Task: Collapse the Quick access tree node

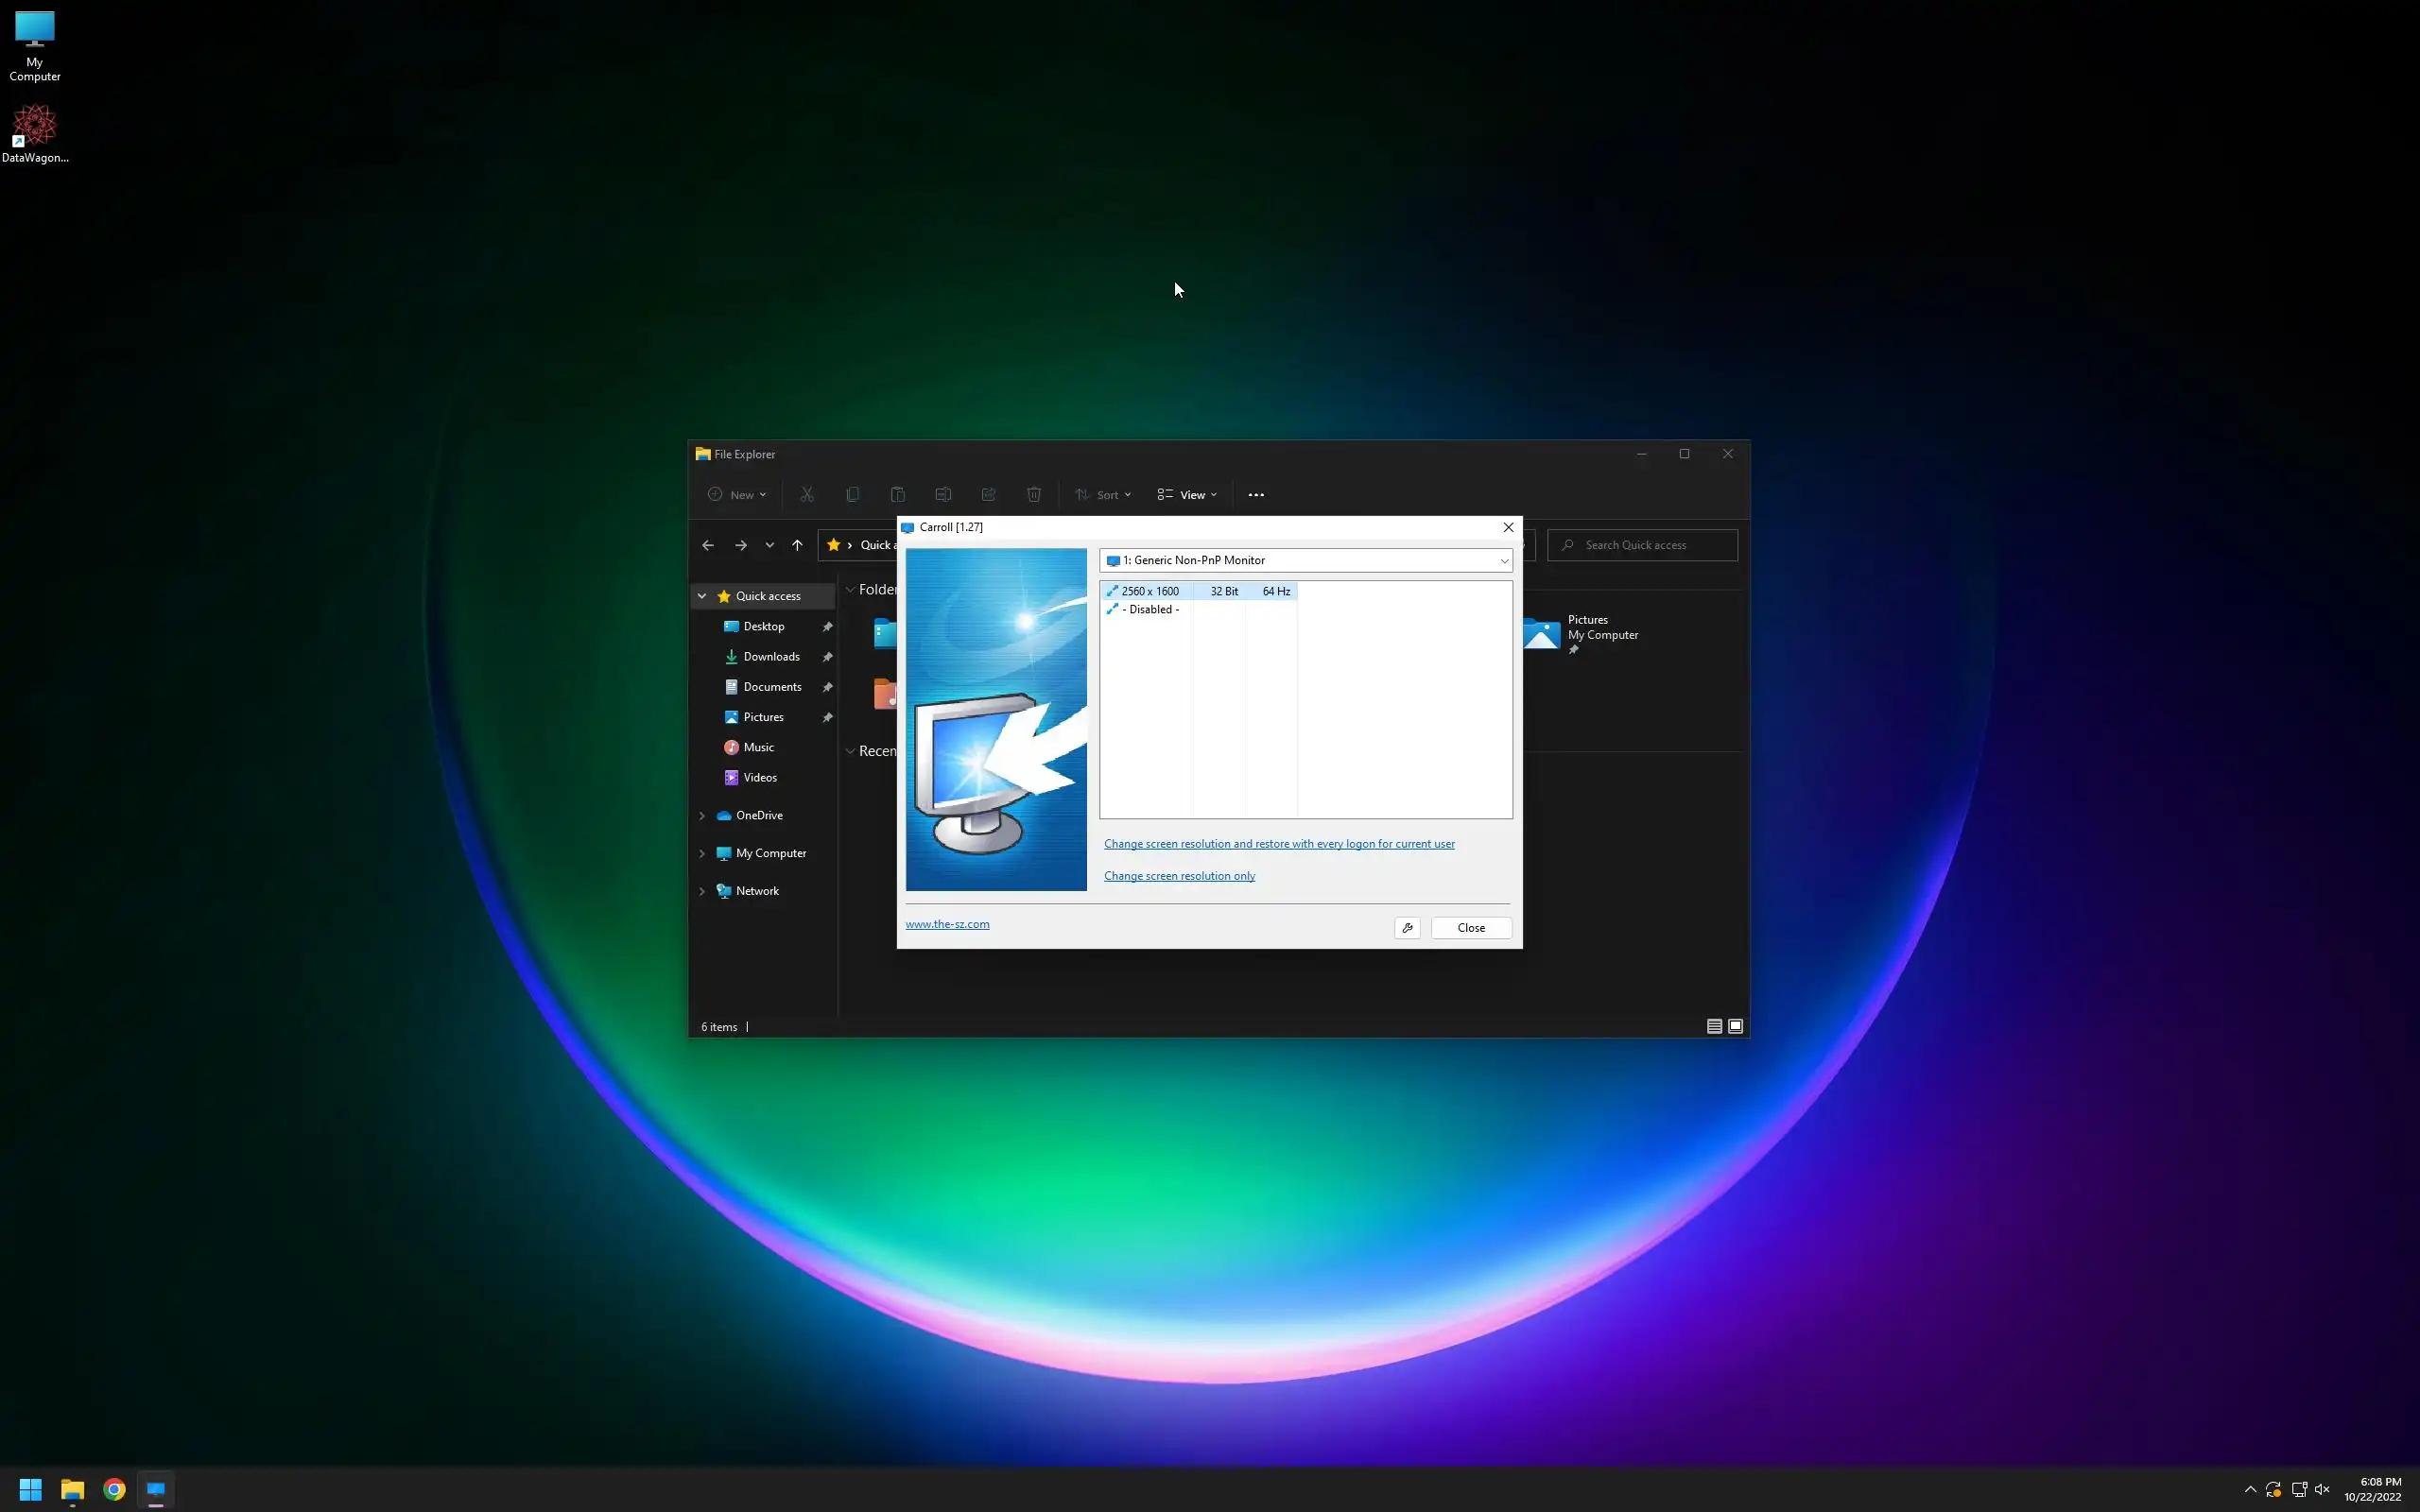Action: 702,596
